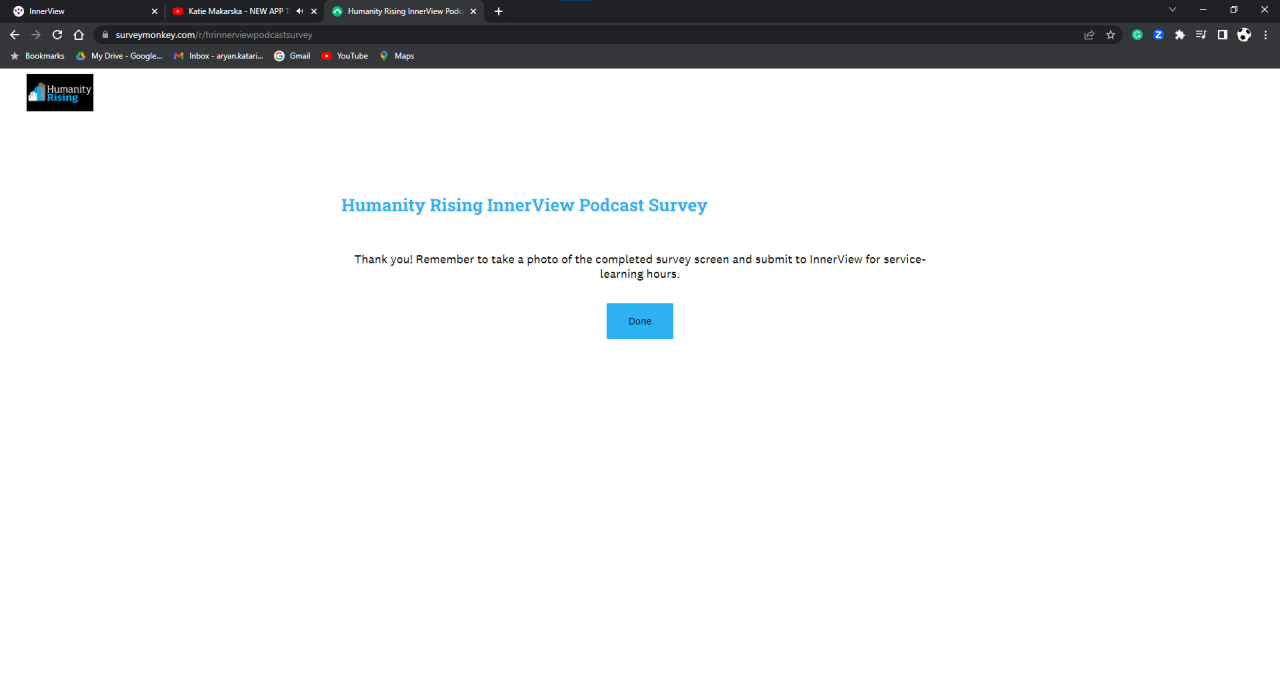
Task: Close the InnerView tab
Action: pos(154,11)
